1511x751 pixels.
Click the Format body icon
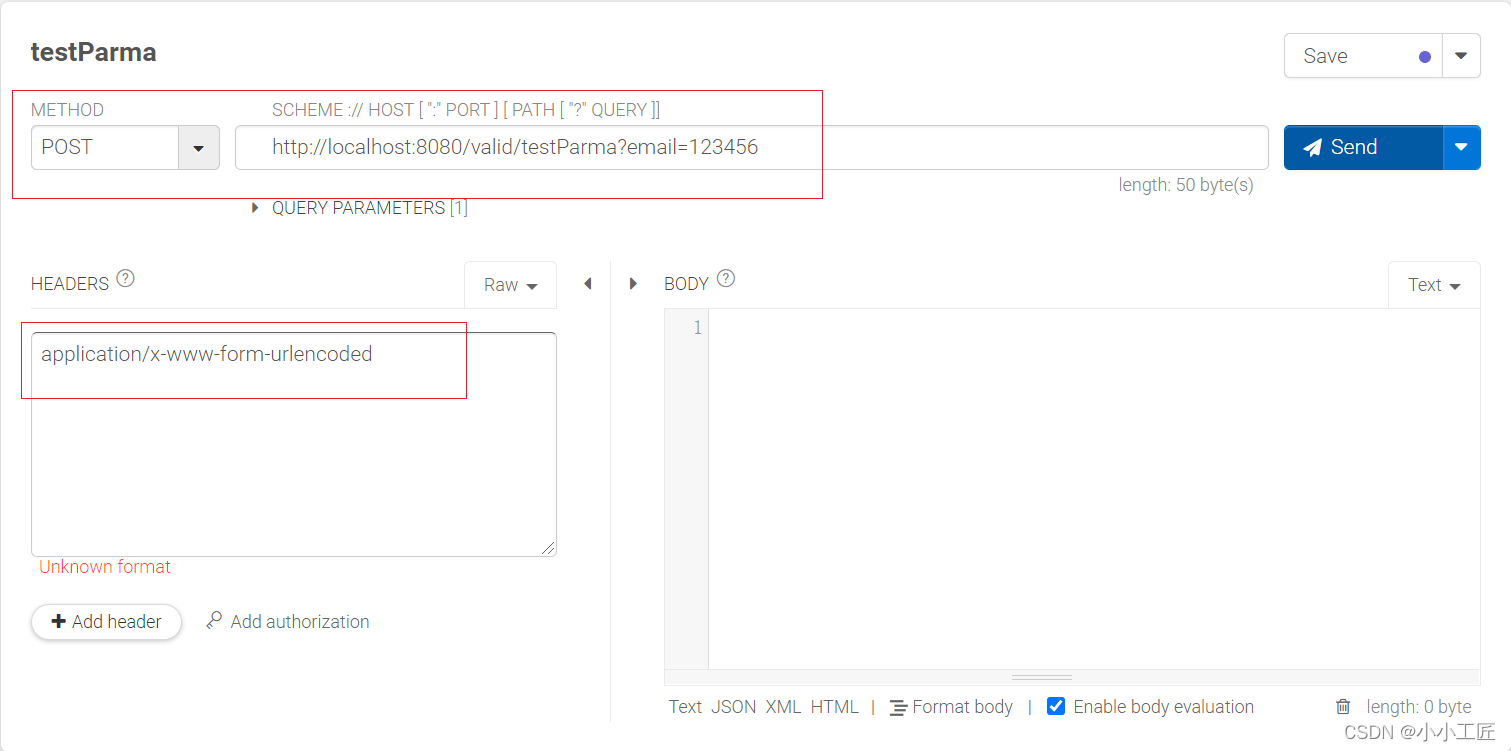click(896, 707)
